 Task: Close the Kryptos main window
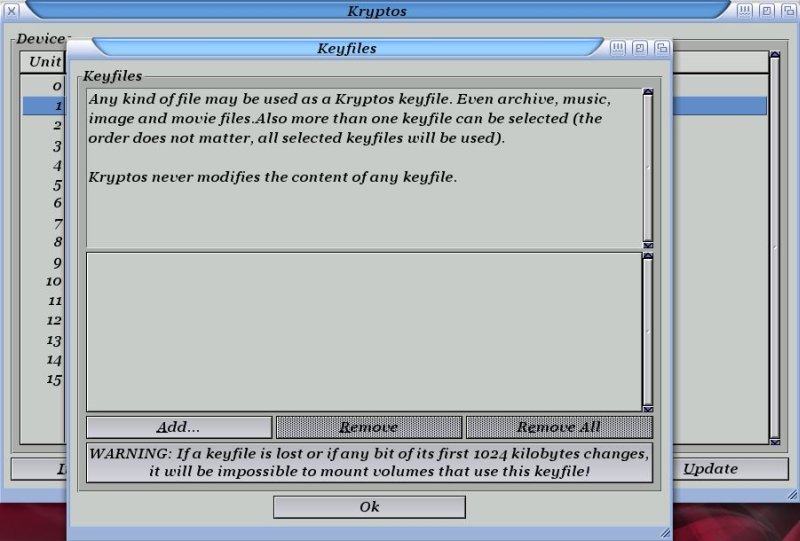point(11,11)
